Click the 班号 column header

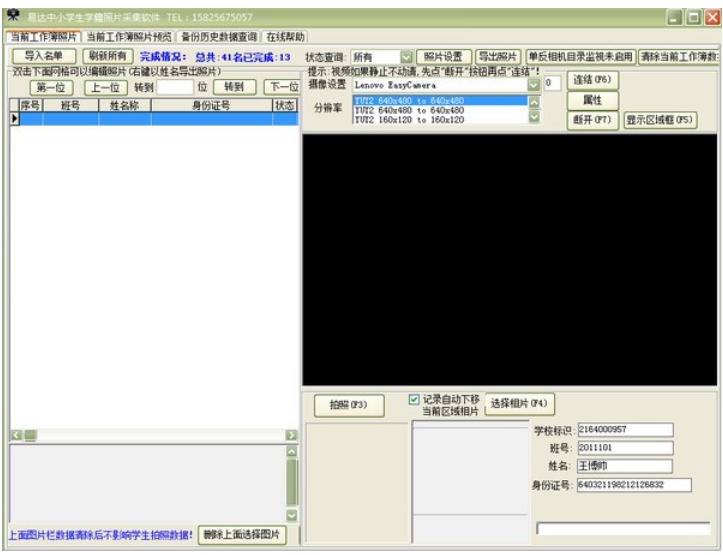pyautogui.click(x=71, y=106)
